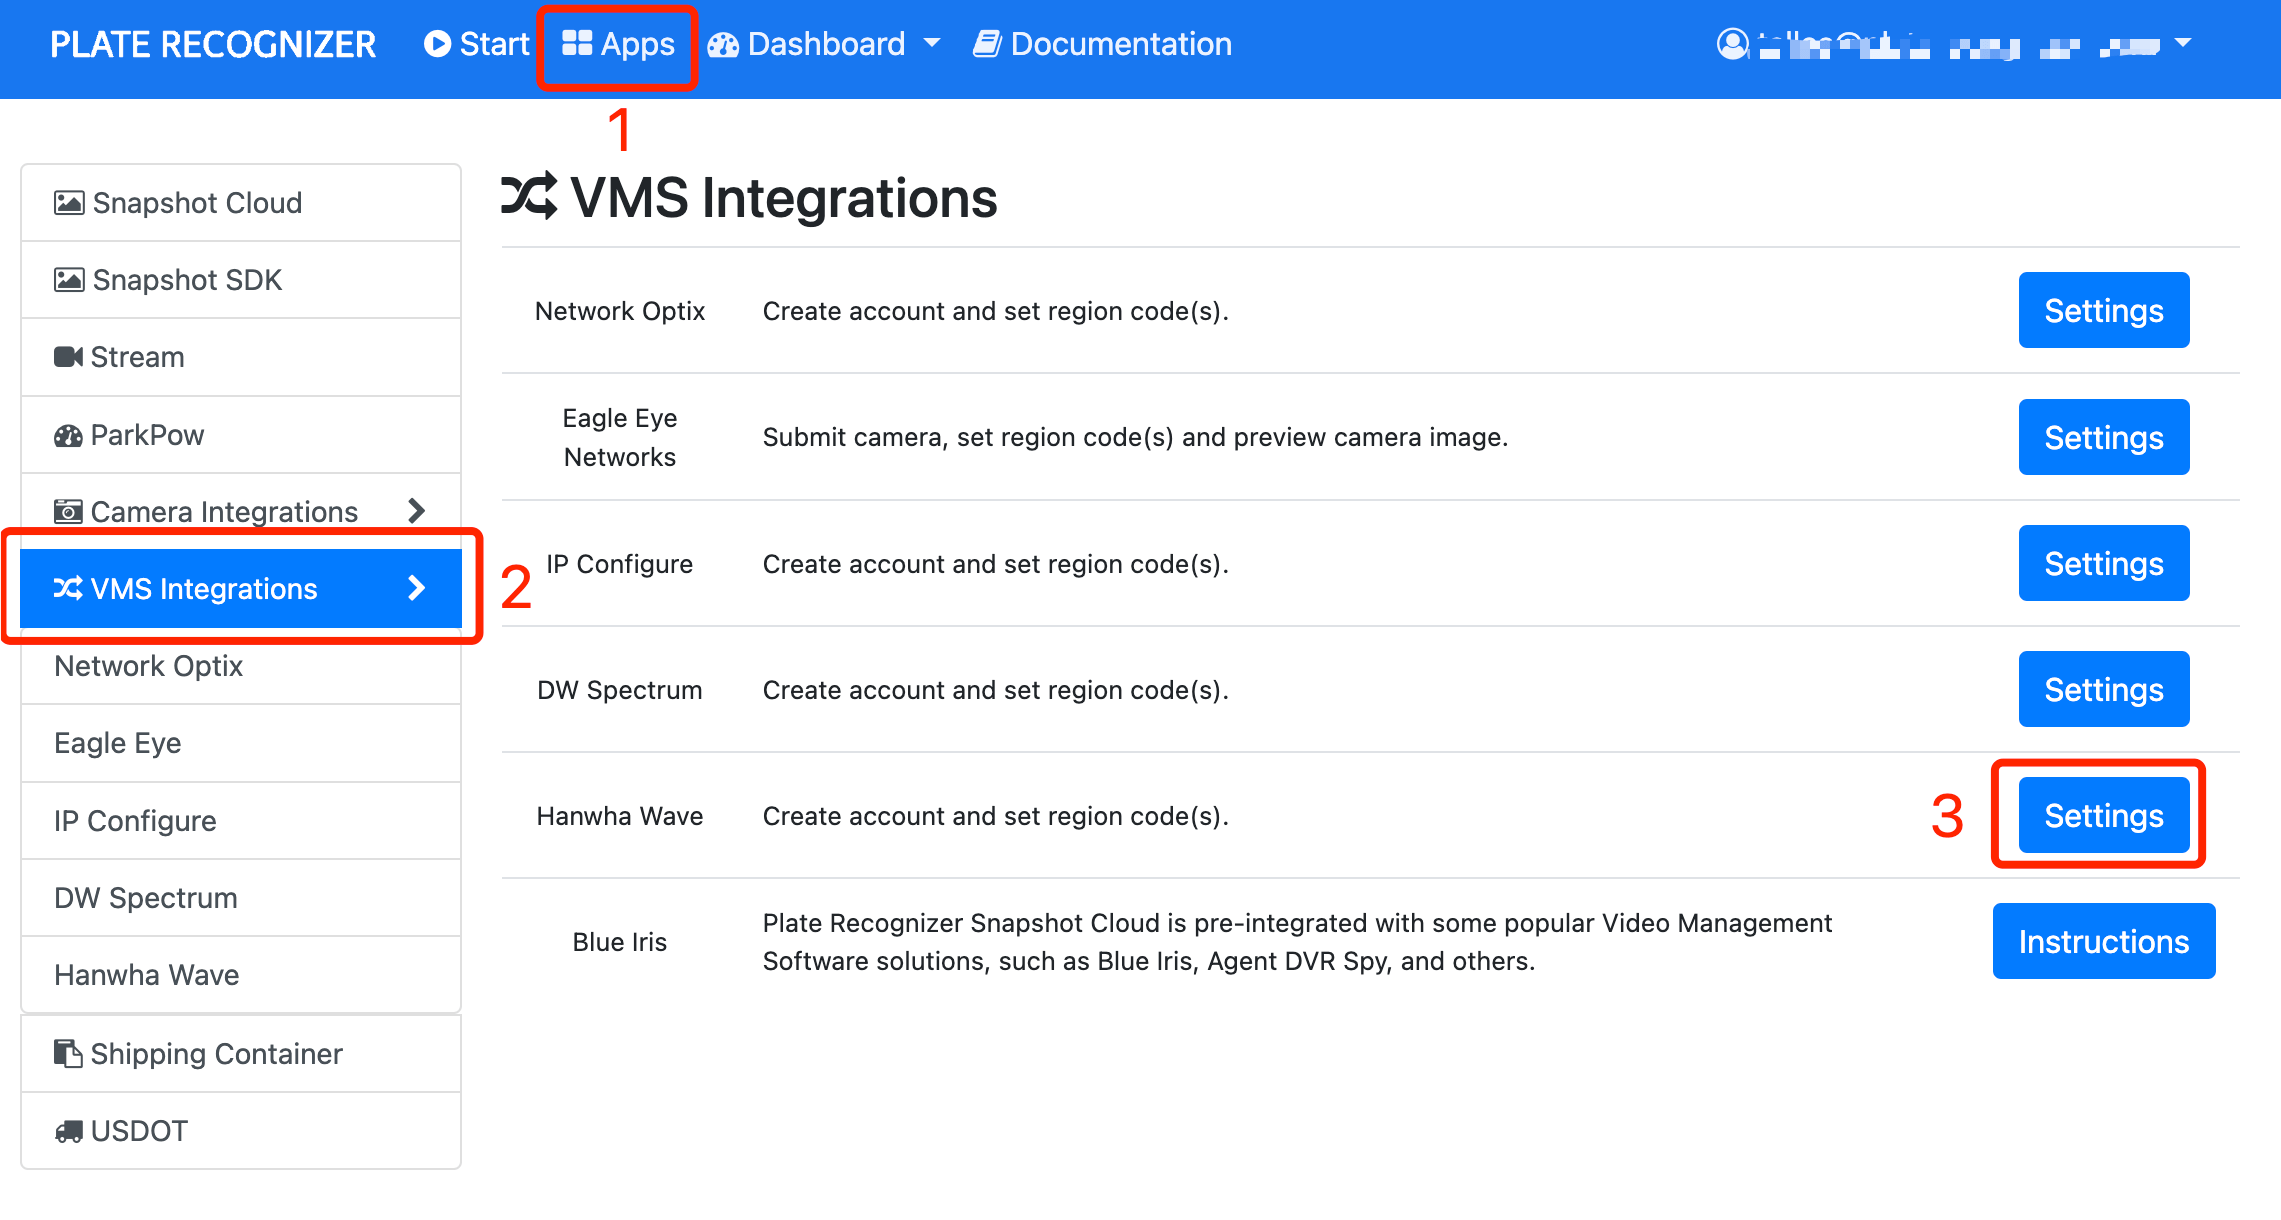This screenshot has height=1220, width=2281.
Task: Collapse the VMS Integrations chevron
Action: pos(417,588)
